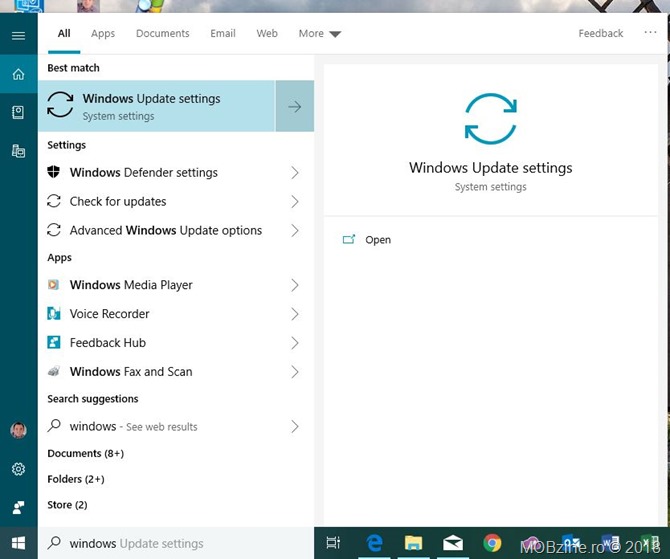Open File Explorer from the taskbar
The image size is (670, 559).
coord(413,543)
